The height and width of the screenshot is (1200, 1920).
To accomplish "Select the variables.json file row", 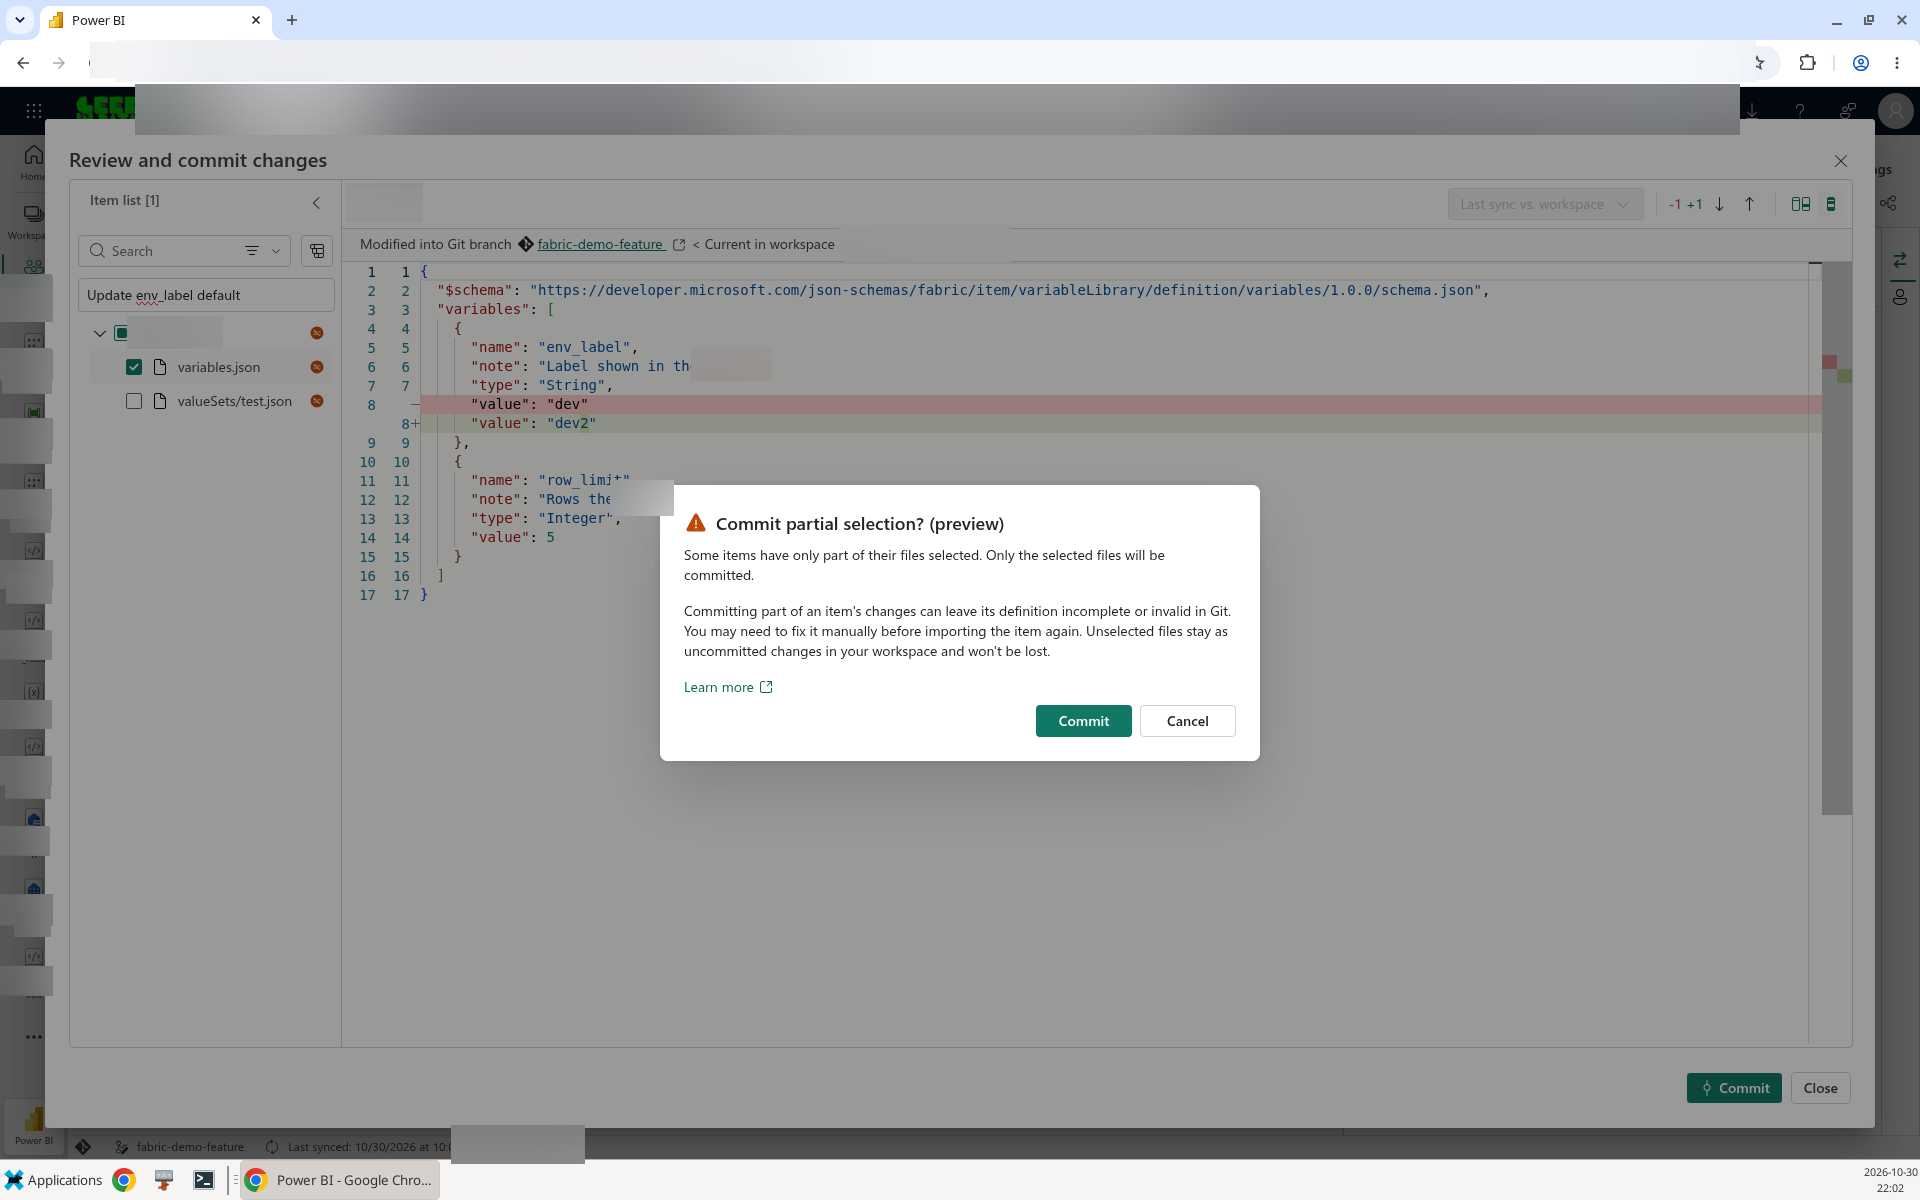I will pyautogui.click(x=210, y=367).
